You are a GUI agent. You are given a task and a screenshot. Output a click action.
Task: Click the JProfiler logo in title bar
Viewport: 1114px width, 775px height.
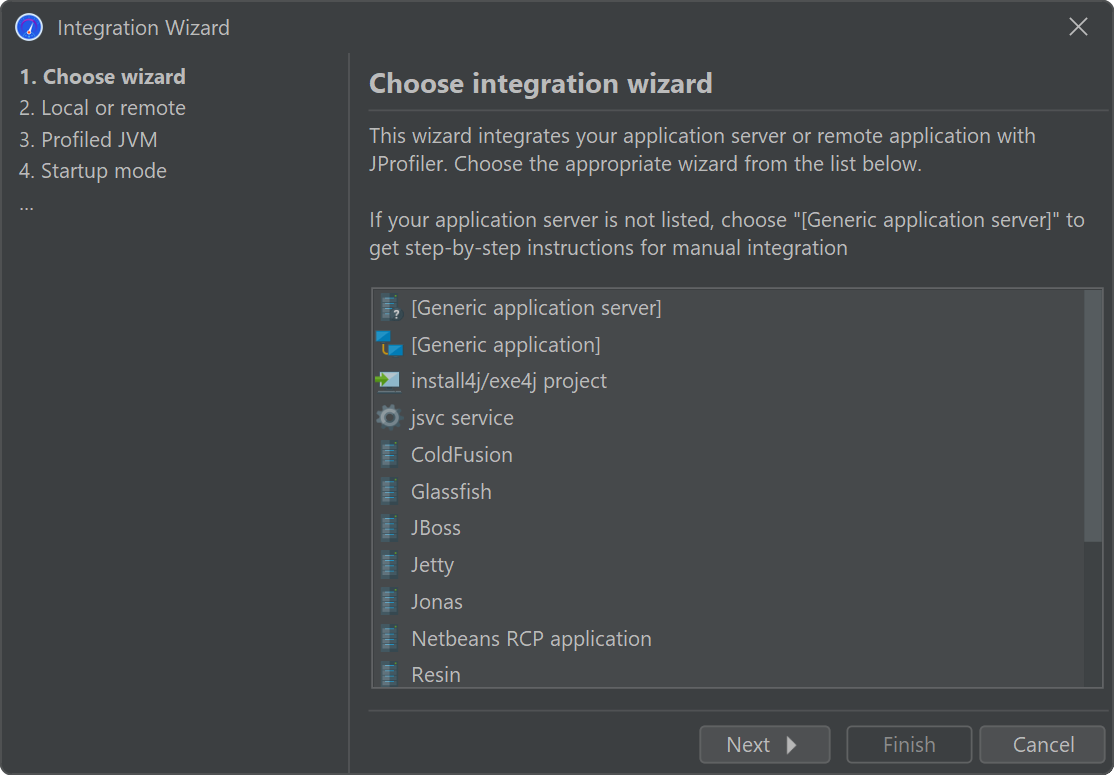coord(29,28)
